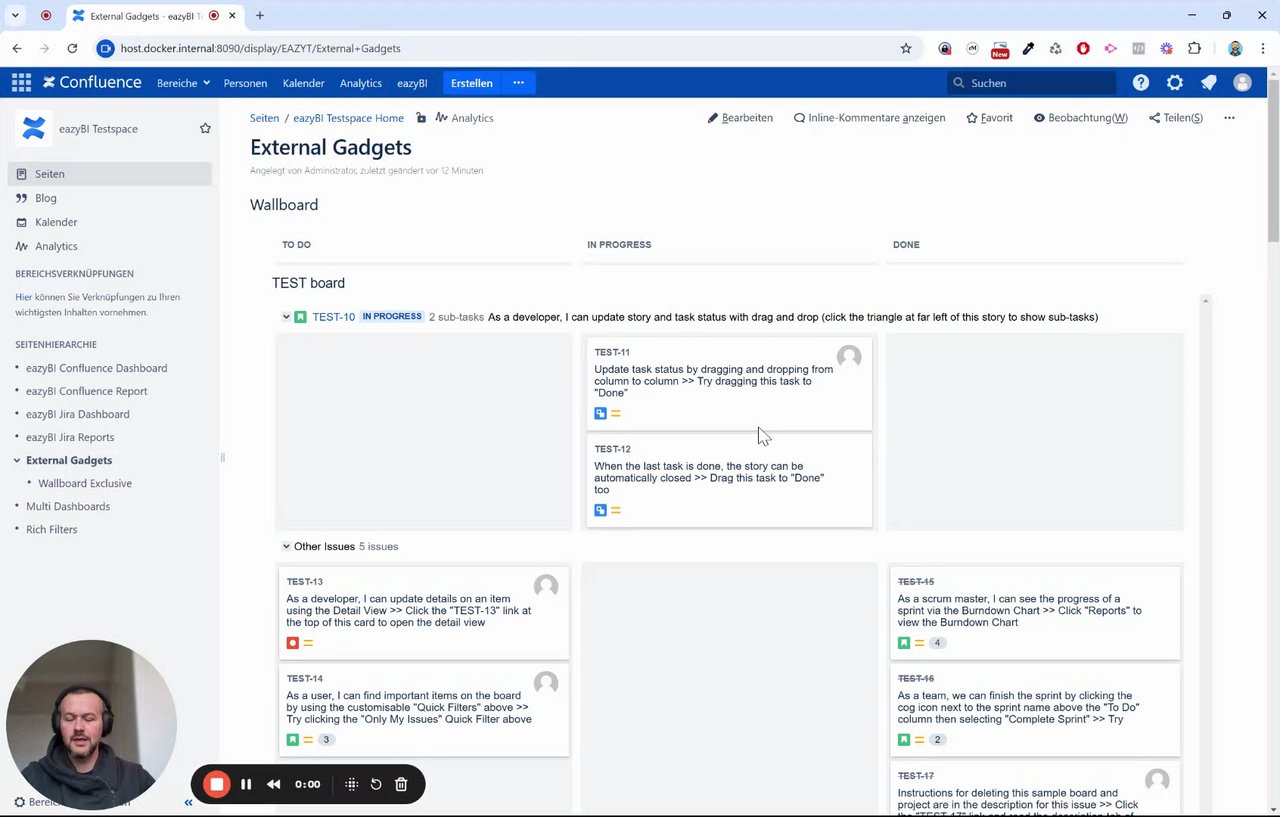Open the Chrome tab search dropdown
The image size is (1280, 817).
coord(15,15)
